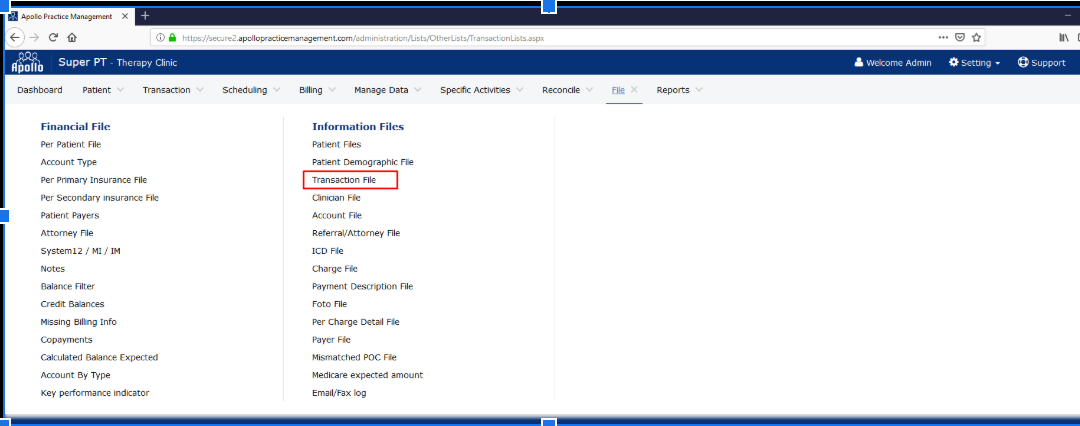This screenshot has height=426, width=1080.
Task: Open the page actions three-dots icon
Action: 942,37
